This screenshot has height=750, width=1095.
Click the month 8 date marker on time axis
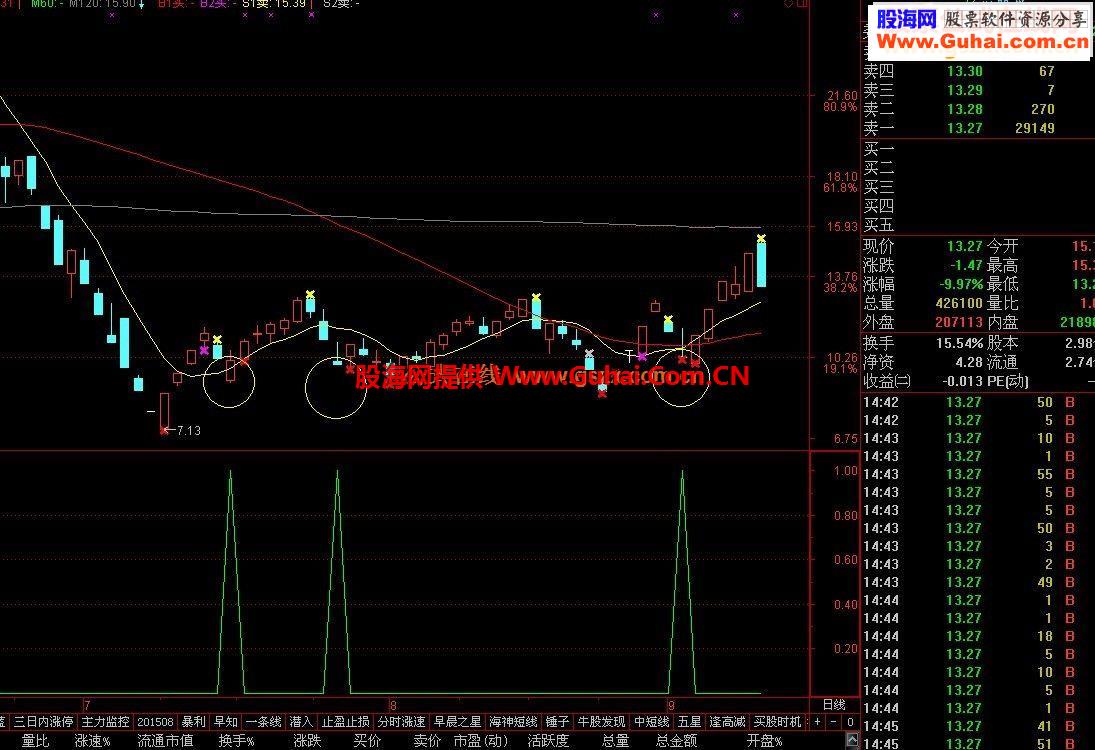[x=393, y=705]
